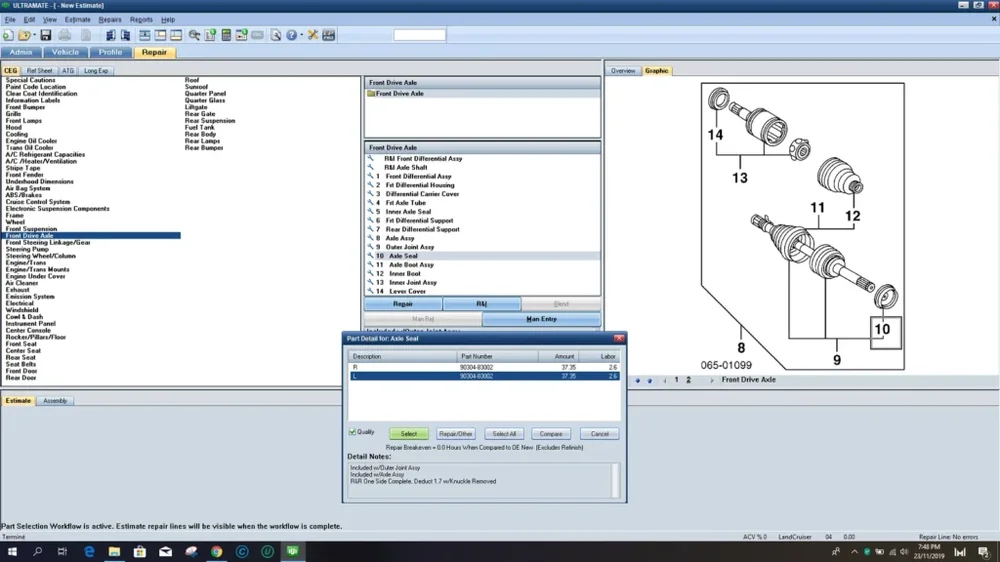The image size is (1000, 562).
Task: Switch to the Profile tab
Action: click(x=110, y=52)
